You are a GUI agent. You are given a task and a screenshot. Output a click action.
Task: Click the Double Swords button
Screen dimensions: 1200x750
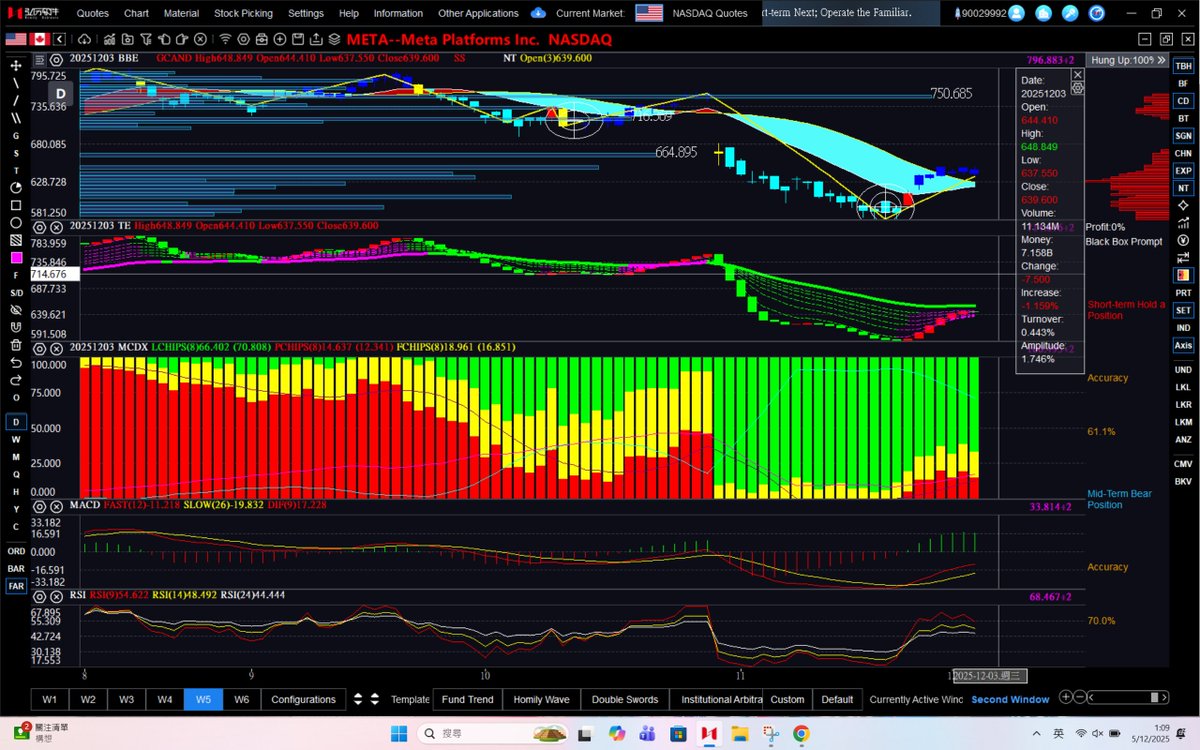pyautogui.click(x=624, y=699)
